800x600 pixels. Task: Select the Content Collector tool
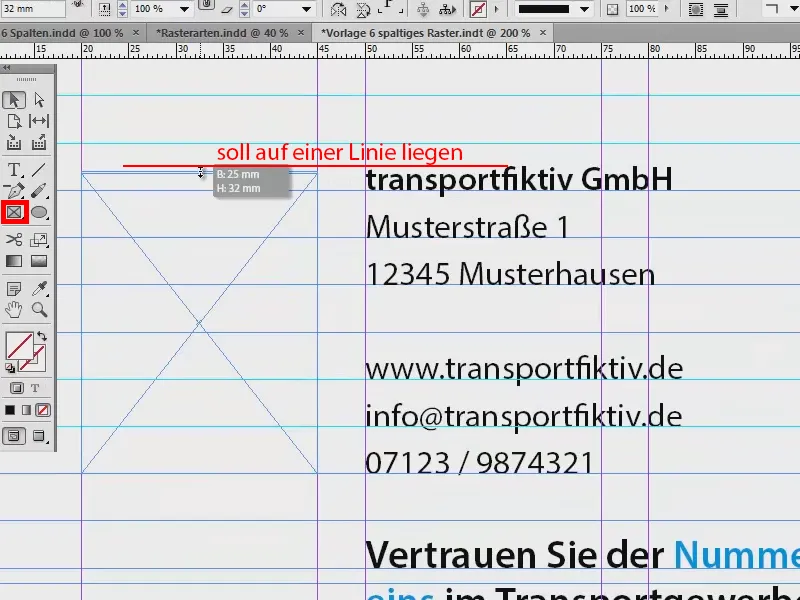pyautogui.click(x=14, y=142)
